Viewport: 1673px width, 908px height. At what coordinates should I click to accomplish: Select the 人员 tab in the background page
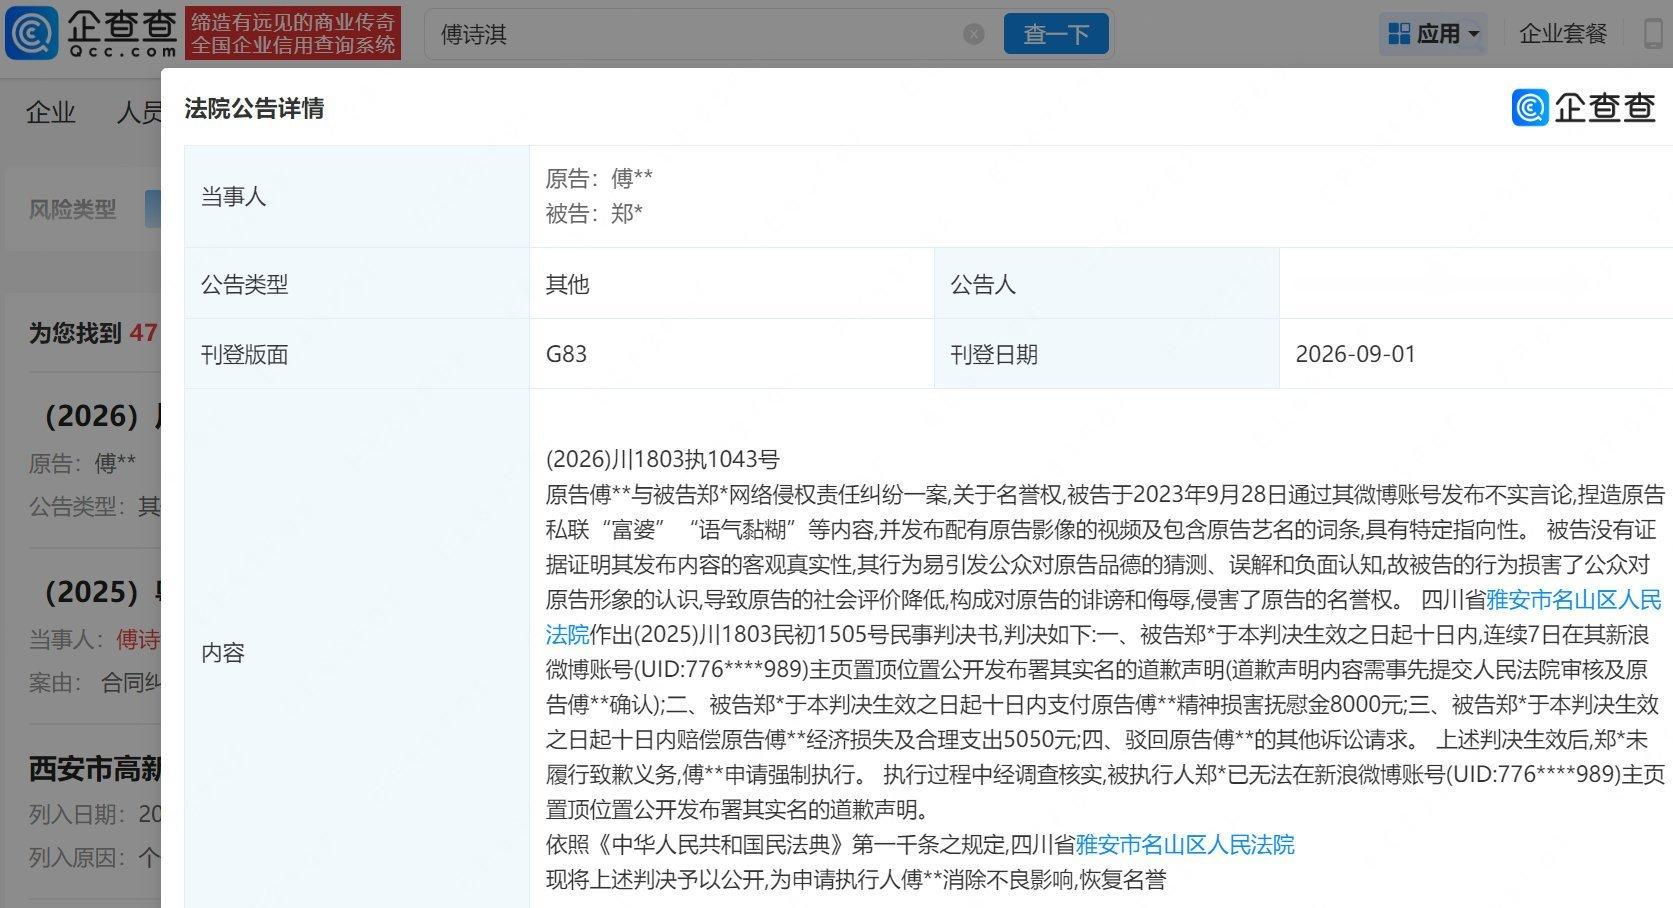tap(138, 112)
